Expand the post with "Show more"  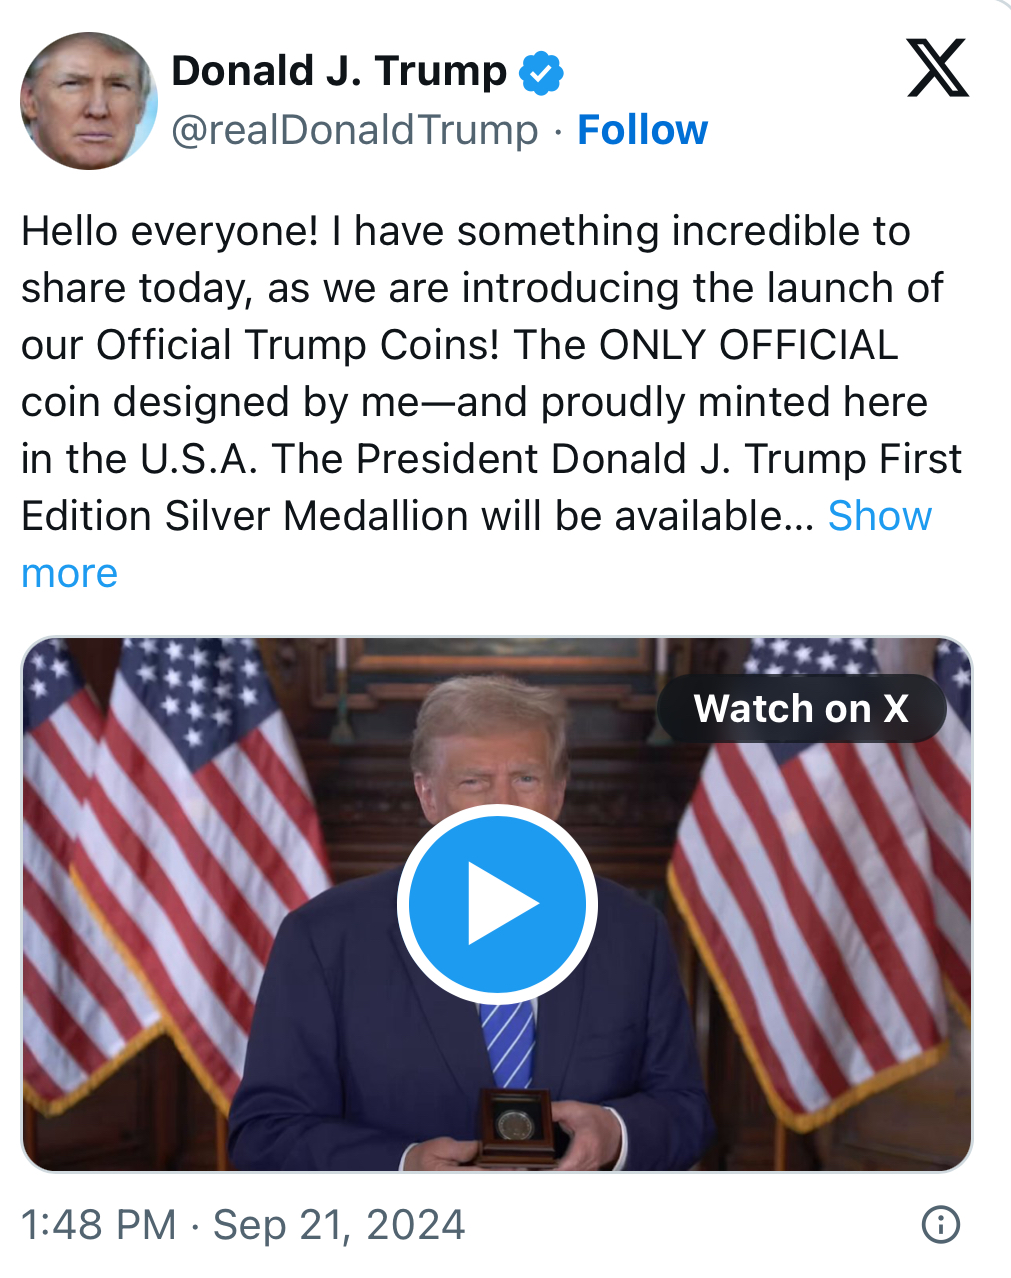pos(879,516)
